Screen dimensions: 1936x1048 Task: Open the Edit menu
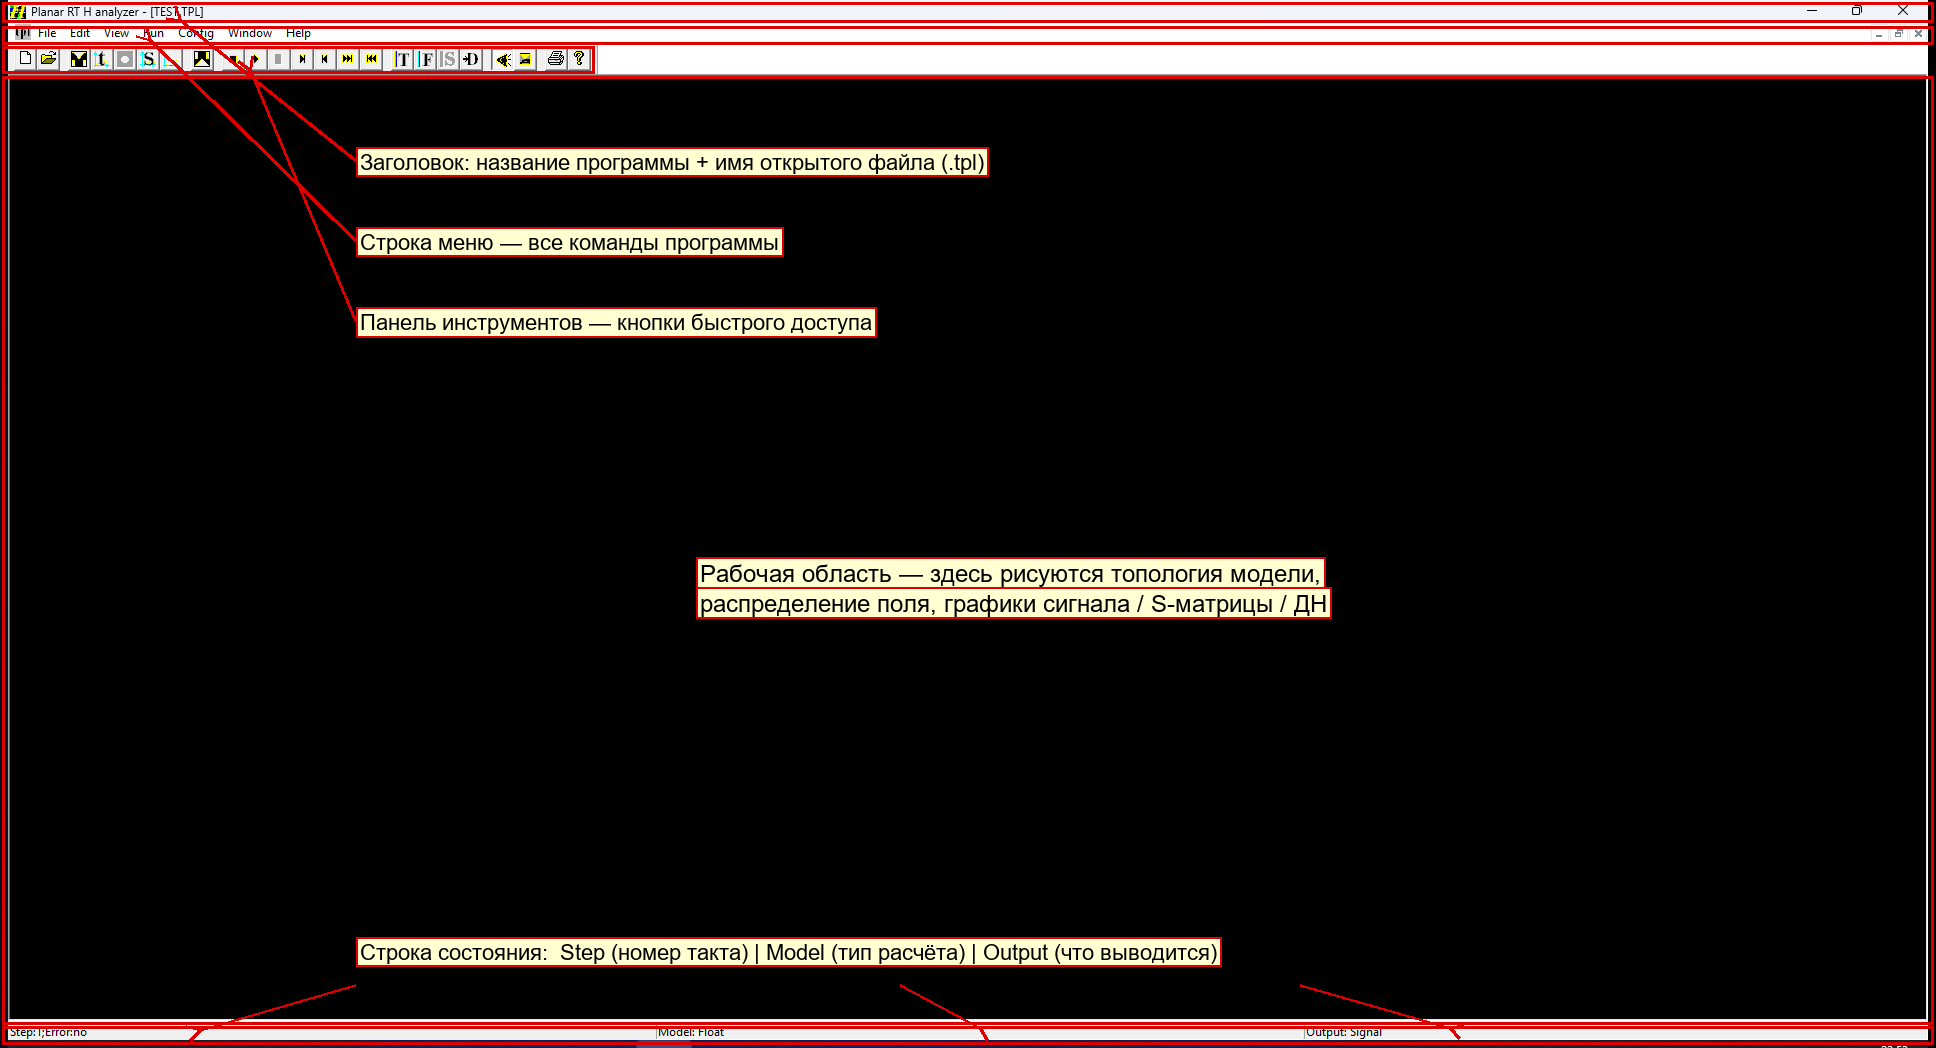point(80,33)
